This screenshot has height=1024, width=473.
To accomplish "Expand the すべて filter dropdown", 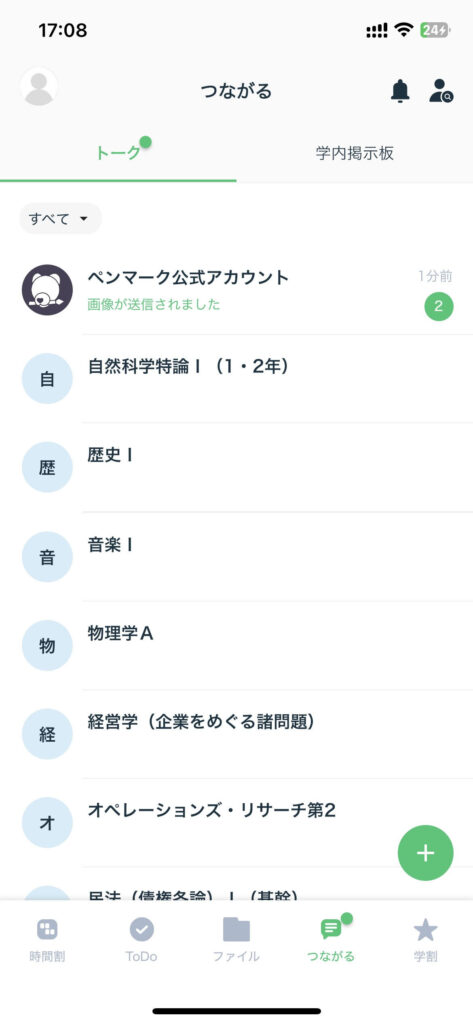I will coord(60,219).
